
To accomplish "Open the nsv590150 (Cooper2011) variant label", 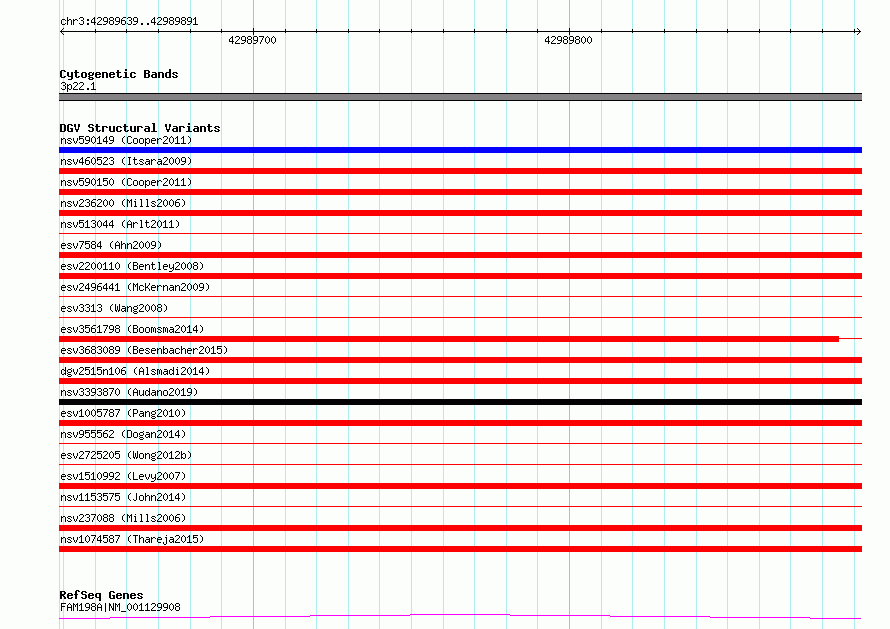I will click(x=126, y=182).
